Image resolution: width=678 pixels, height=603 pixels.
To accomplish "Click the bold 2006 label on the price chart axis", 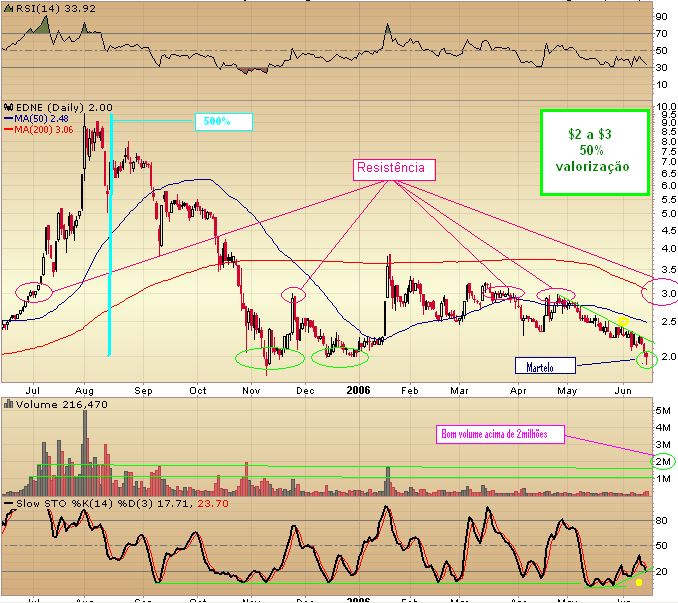I will click(358, 390).
